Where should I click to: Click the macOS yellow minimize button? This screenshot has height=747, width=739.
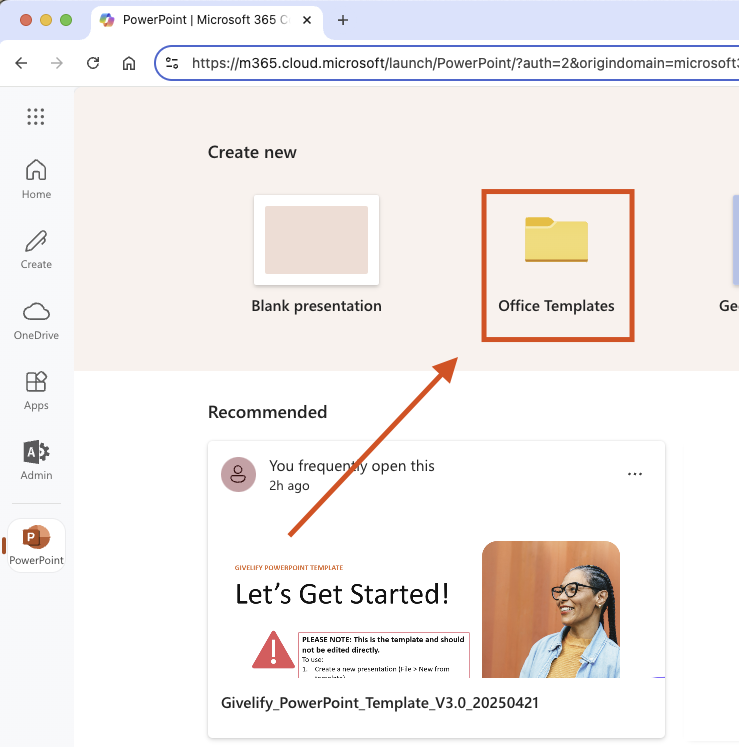pos(46,20)
